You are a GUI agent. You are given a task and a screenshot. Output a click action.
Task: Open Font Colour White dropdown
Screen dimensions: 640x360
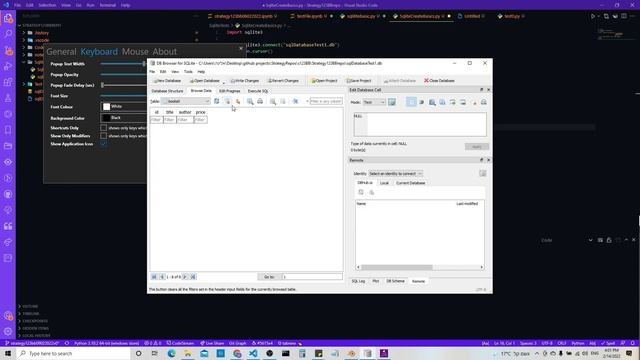point(124,107)
